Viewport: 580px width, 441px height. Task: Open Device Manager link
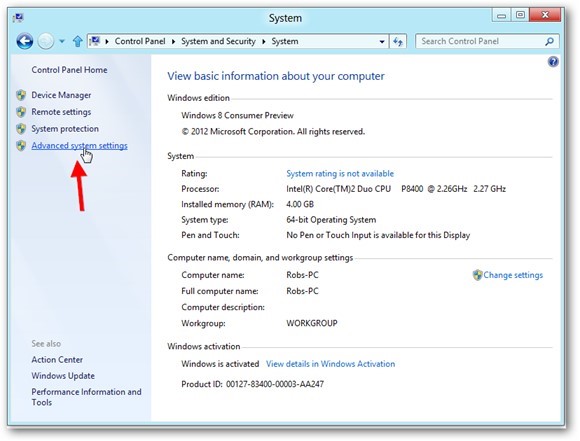61,95
